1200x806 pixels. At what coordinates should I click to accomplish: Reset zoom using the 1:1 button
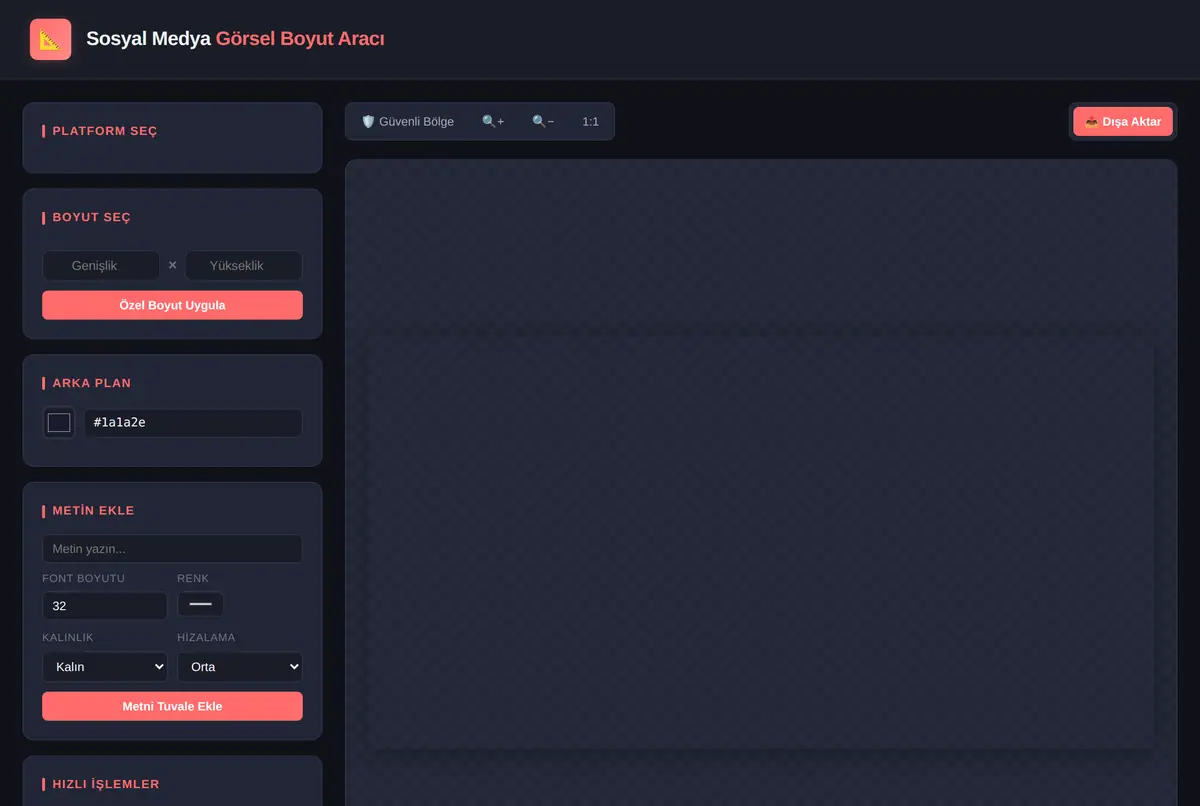point(590,121)
